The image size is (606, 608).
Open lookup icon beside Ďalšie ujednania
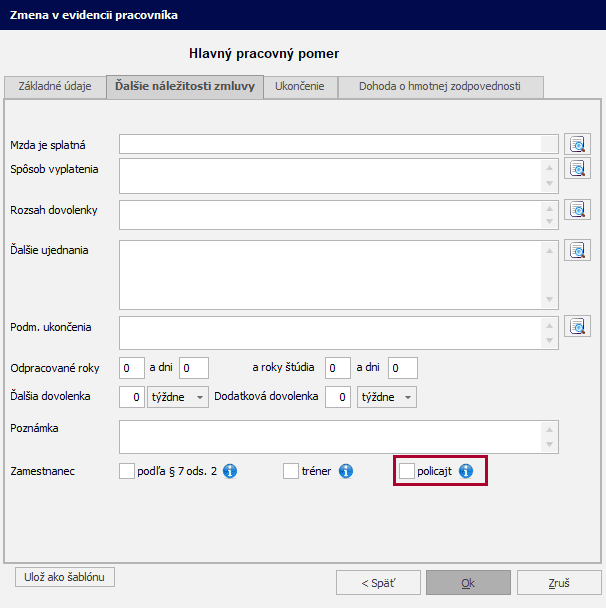pyautogui.click(x=577, y=249)
